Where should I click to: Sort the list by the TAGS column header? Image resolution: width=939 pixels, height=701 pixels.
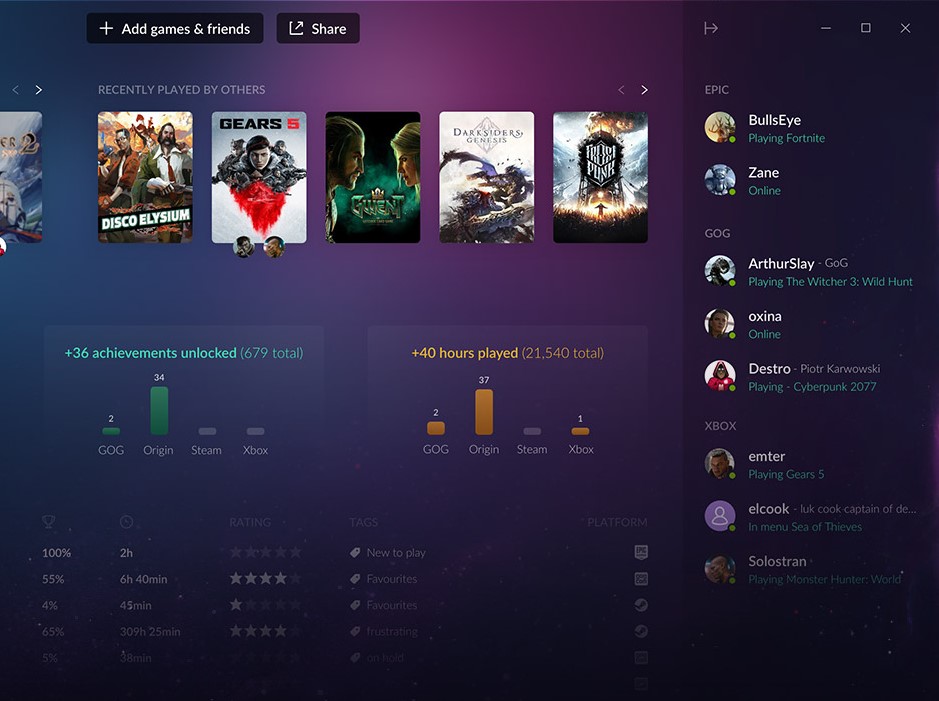point(364,522)
